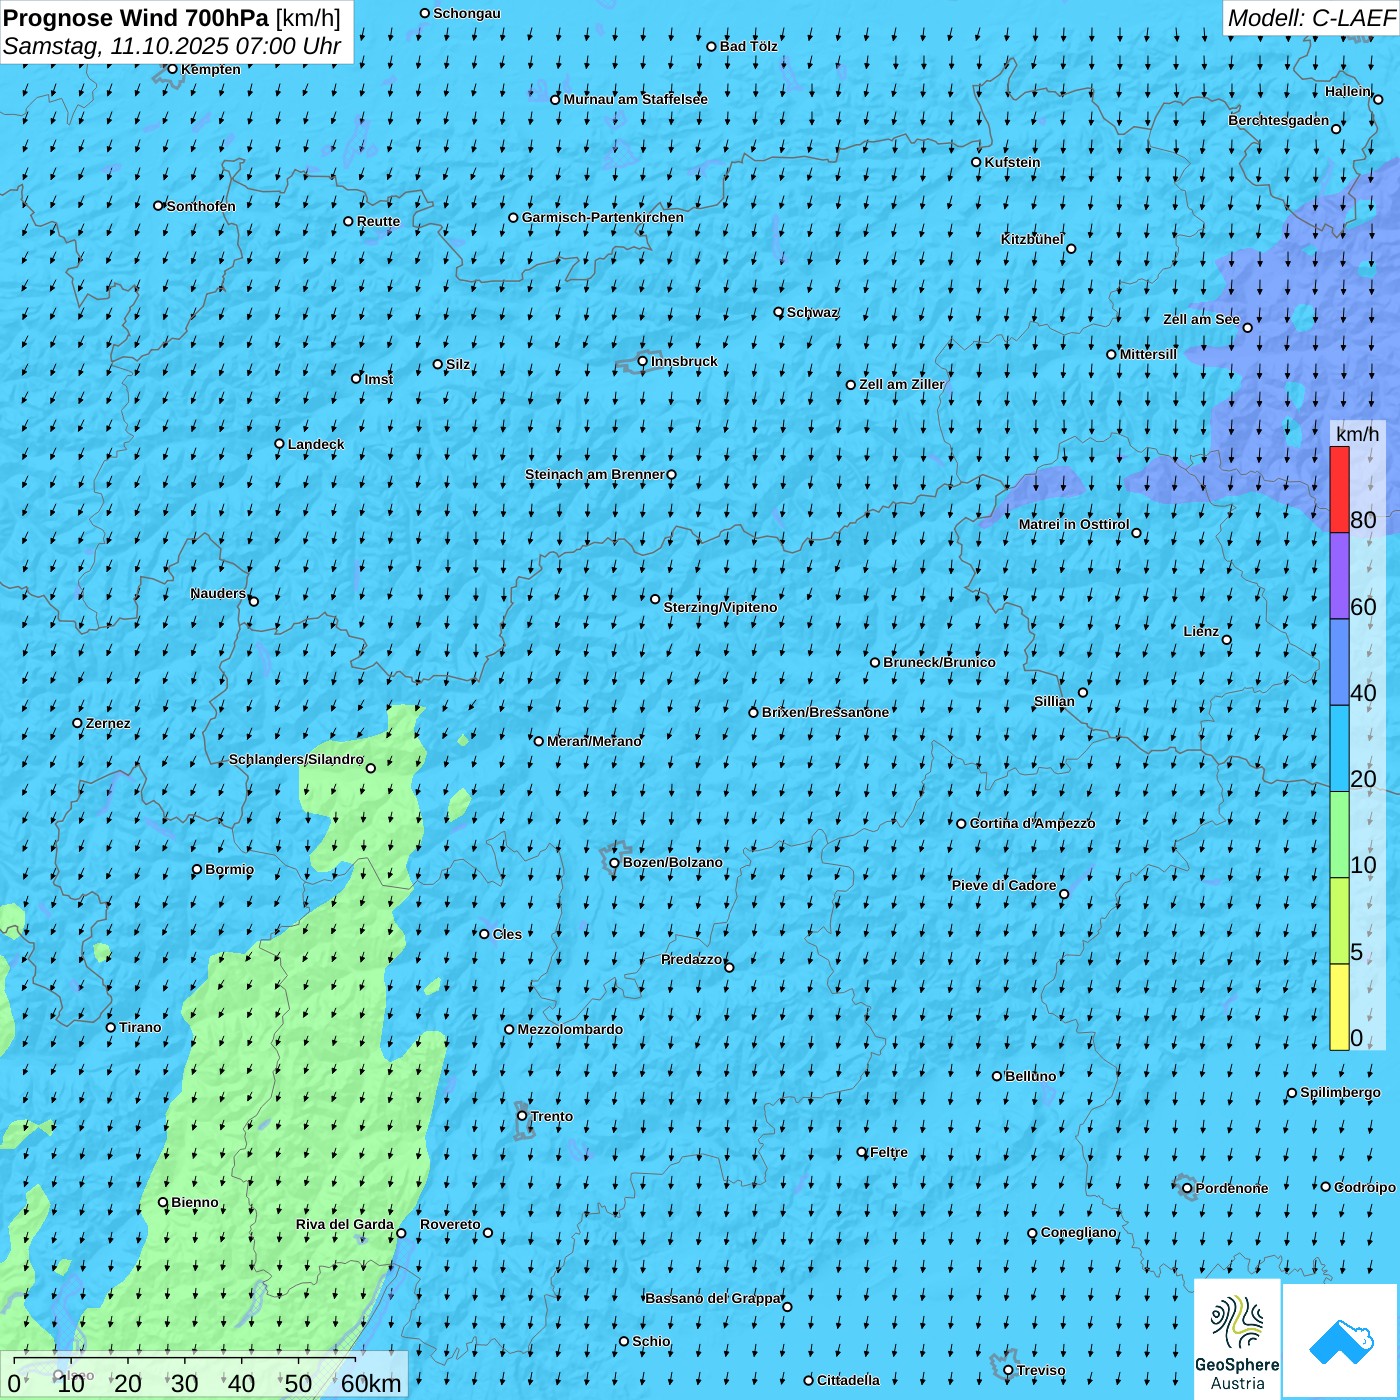
Task: Select the Bassano del Grappa label
Action: point(713,1298)
